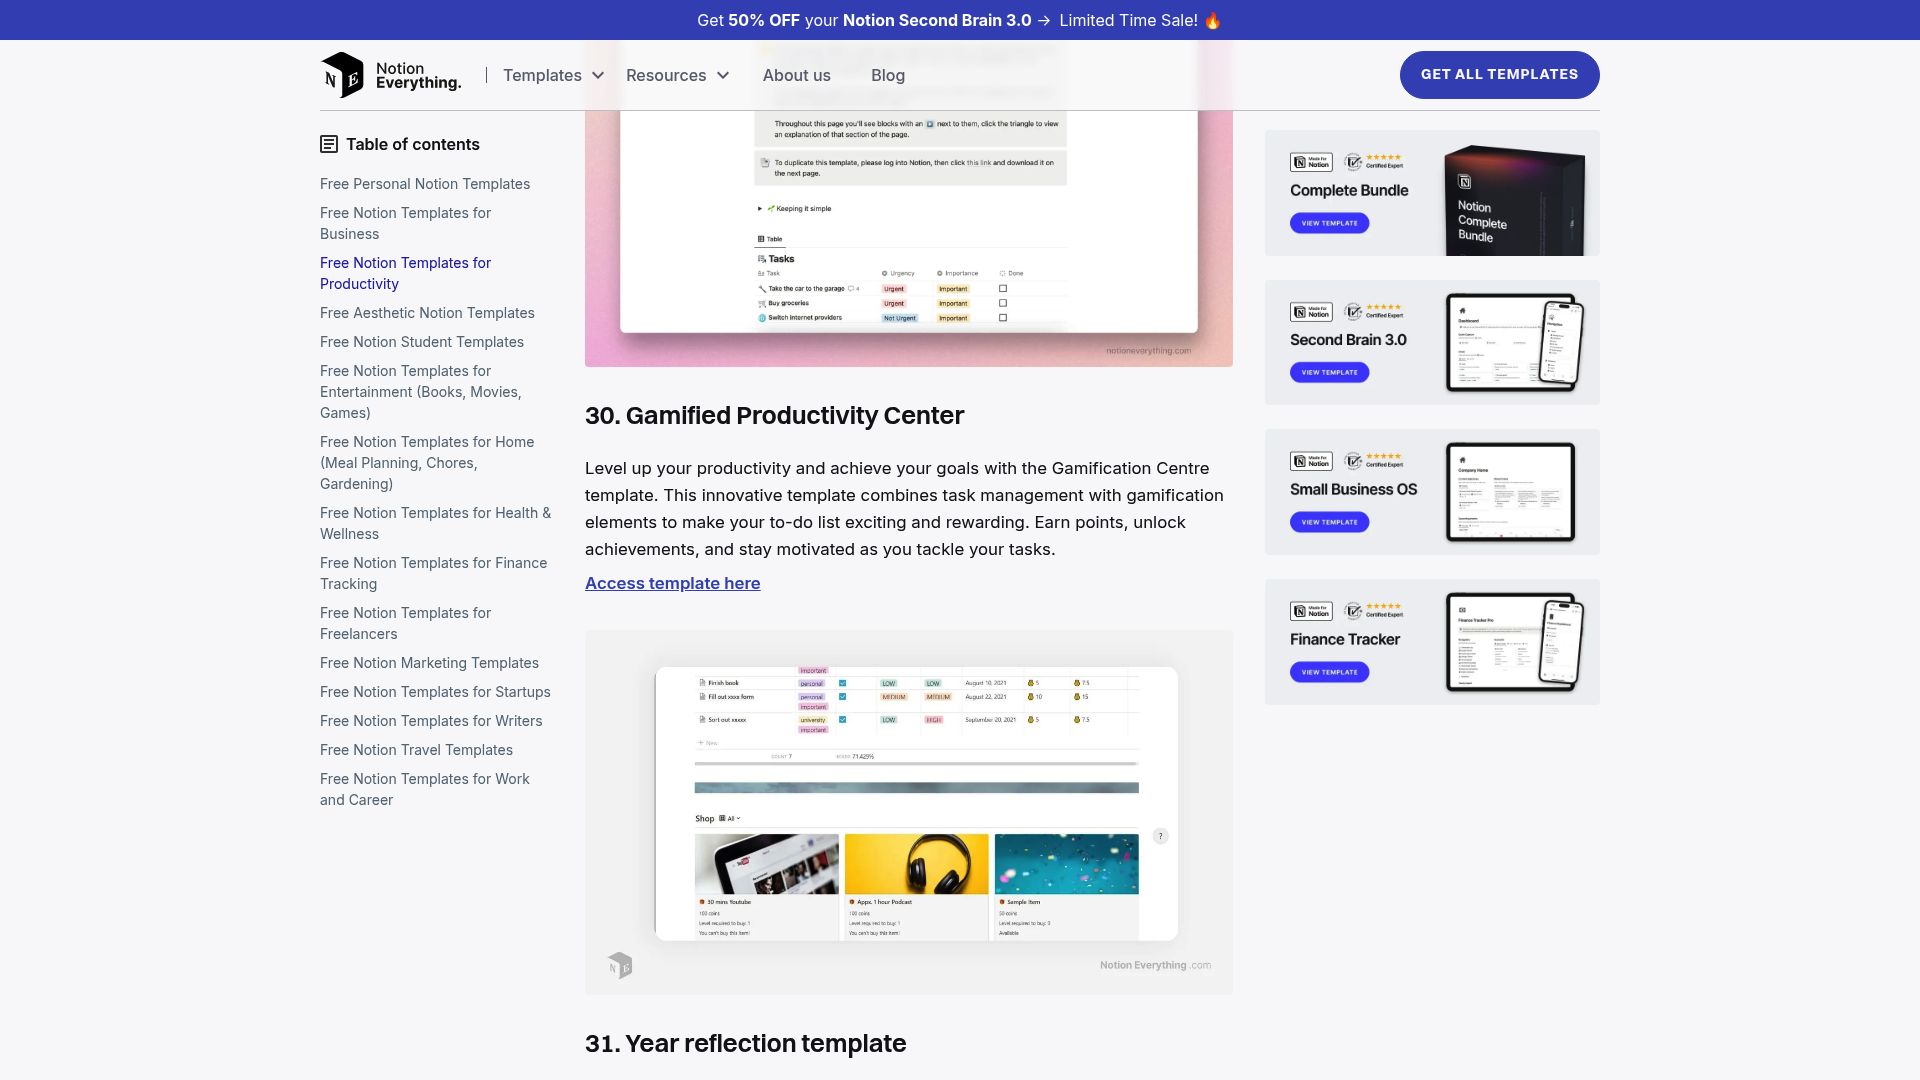Click the GET ALL TEMPLATES button
The image size is (1920, 1080).
1499,75
